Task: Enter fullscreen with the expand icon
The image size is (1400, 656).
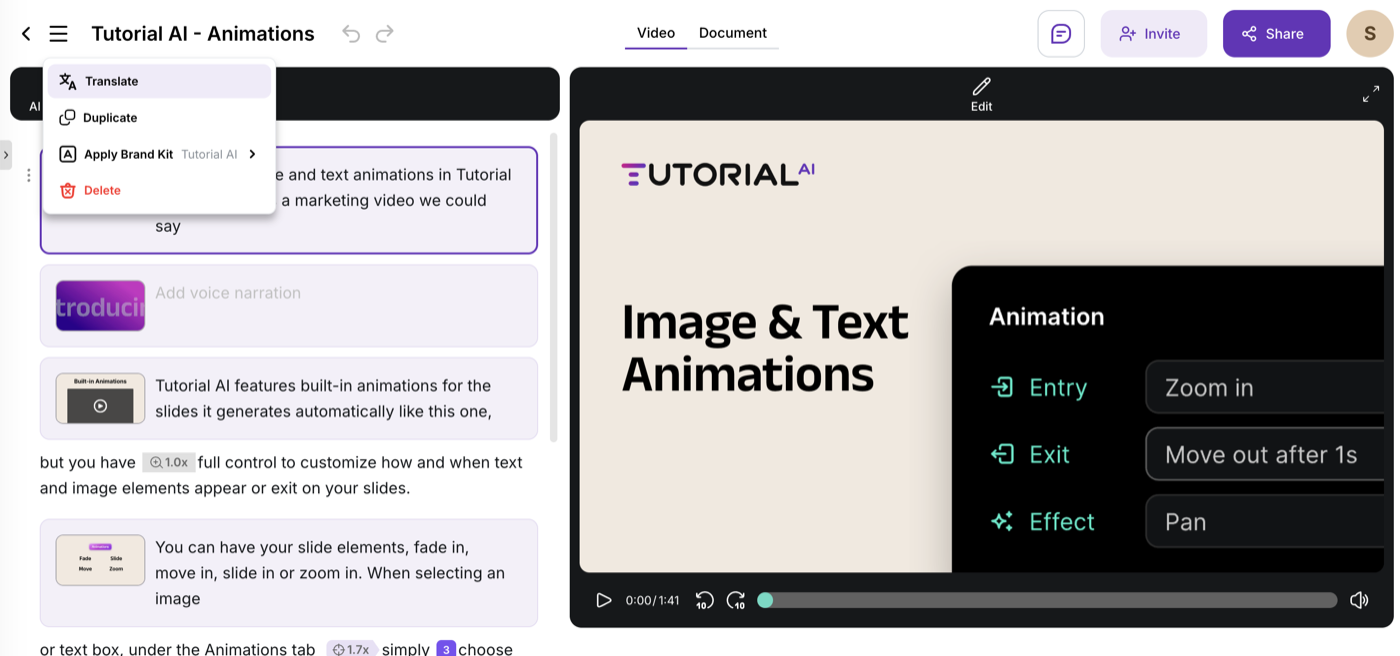Action: tap(1371, 95)
